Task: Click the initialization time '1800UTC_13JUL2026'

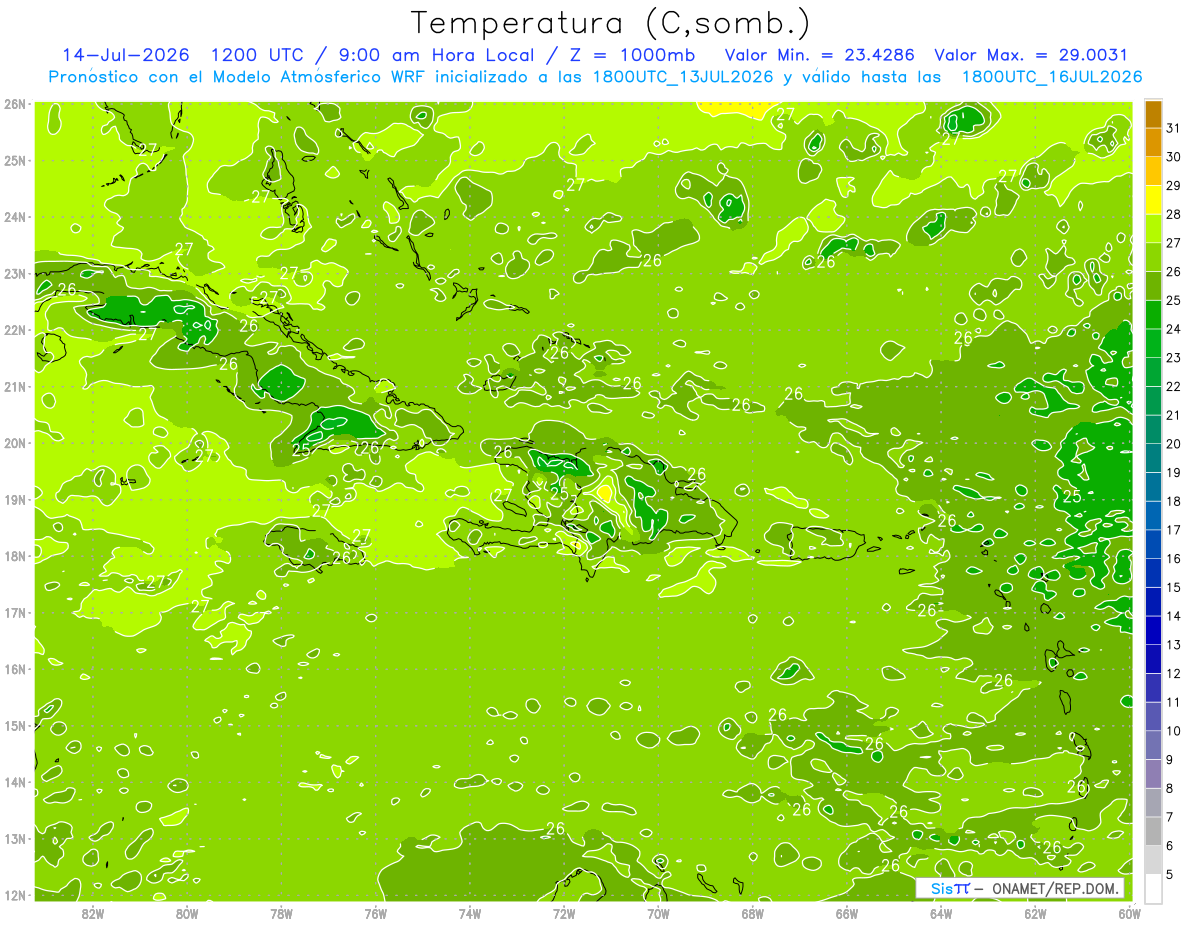Action: click(x=683, y=76)
